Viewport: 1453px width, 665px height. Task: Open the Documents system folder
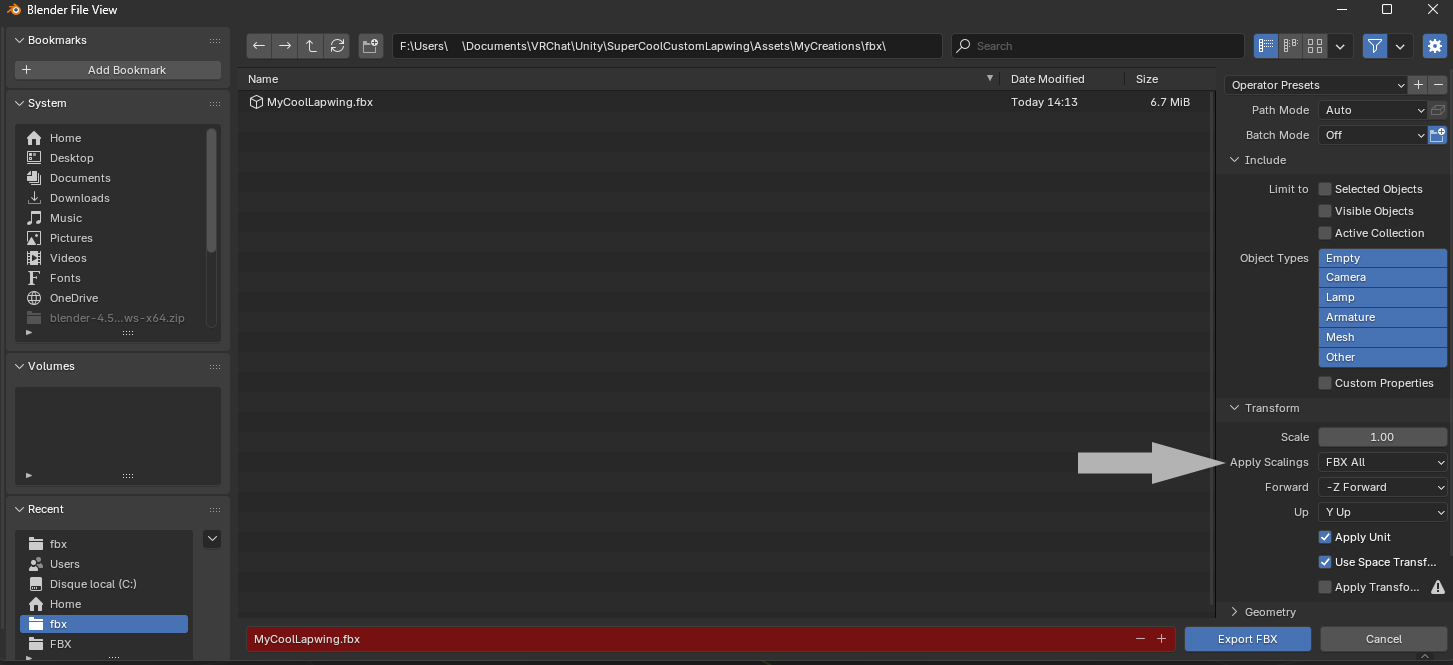pyautogui.click(x=80, y=178)
